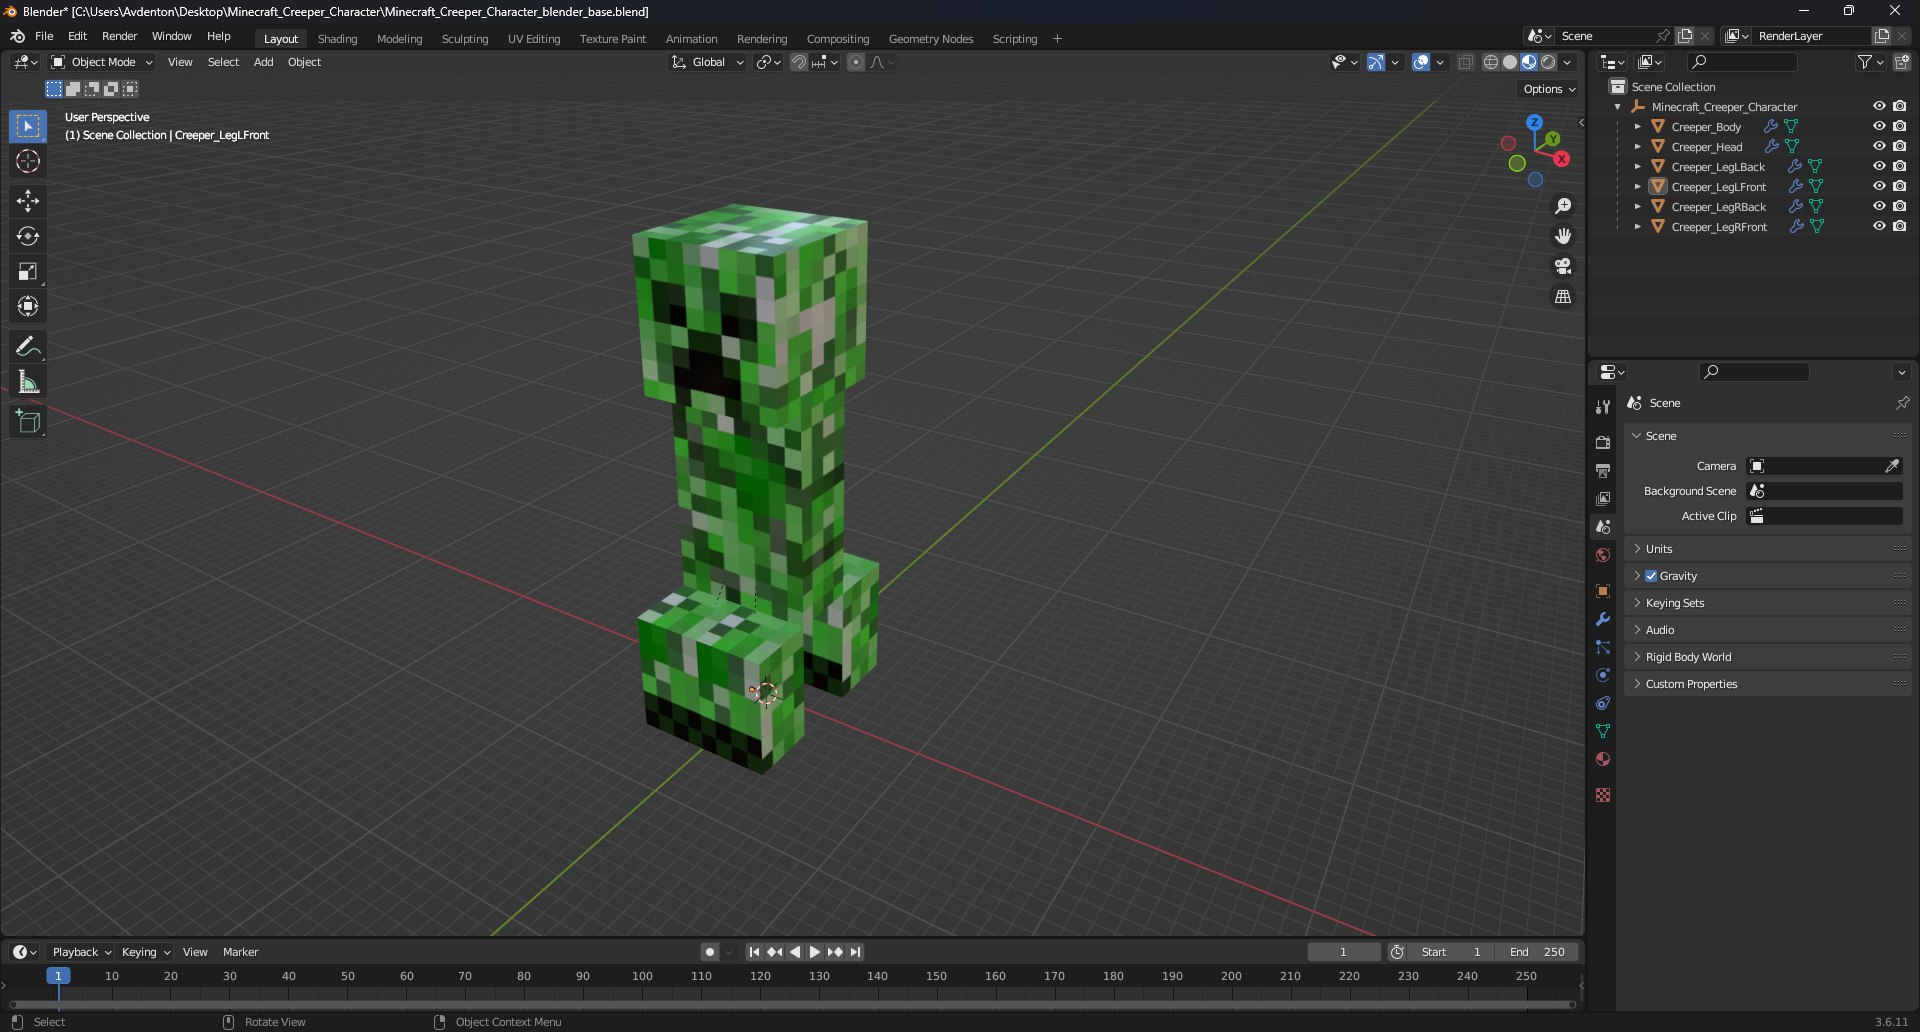The height and width of the screenshot is (1032, 1920).
Task: Switch orthographic/perspective grid icon
Action: coord(1563,297)
